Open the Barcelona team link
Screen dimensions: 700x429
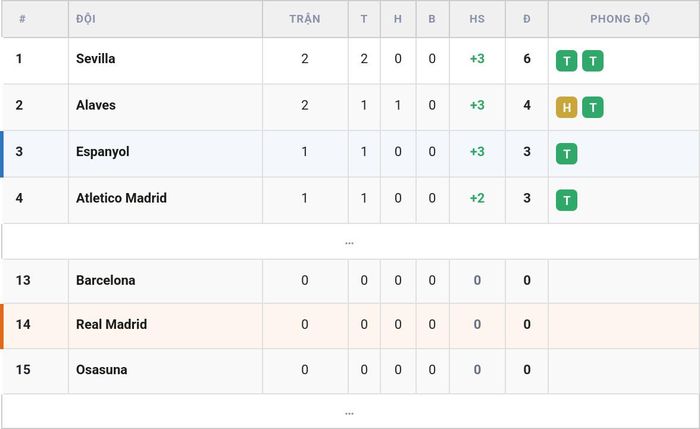click(105, 280)
